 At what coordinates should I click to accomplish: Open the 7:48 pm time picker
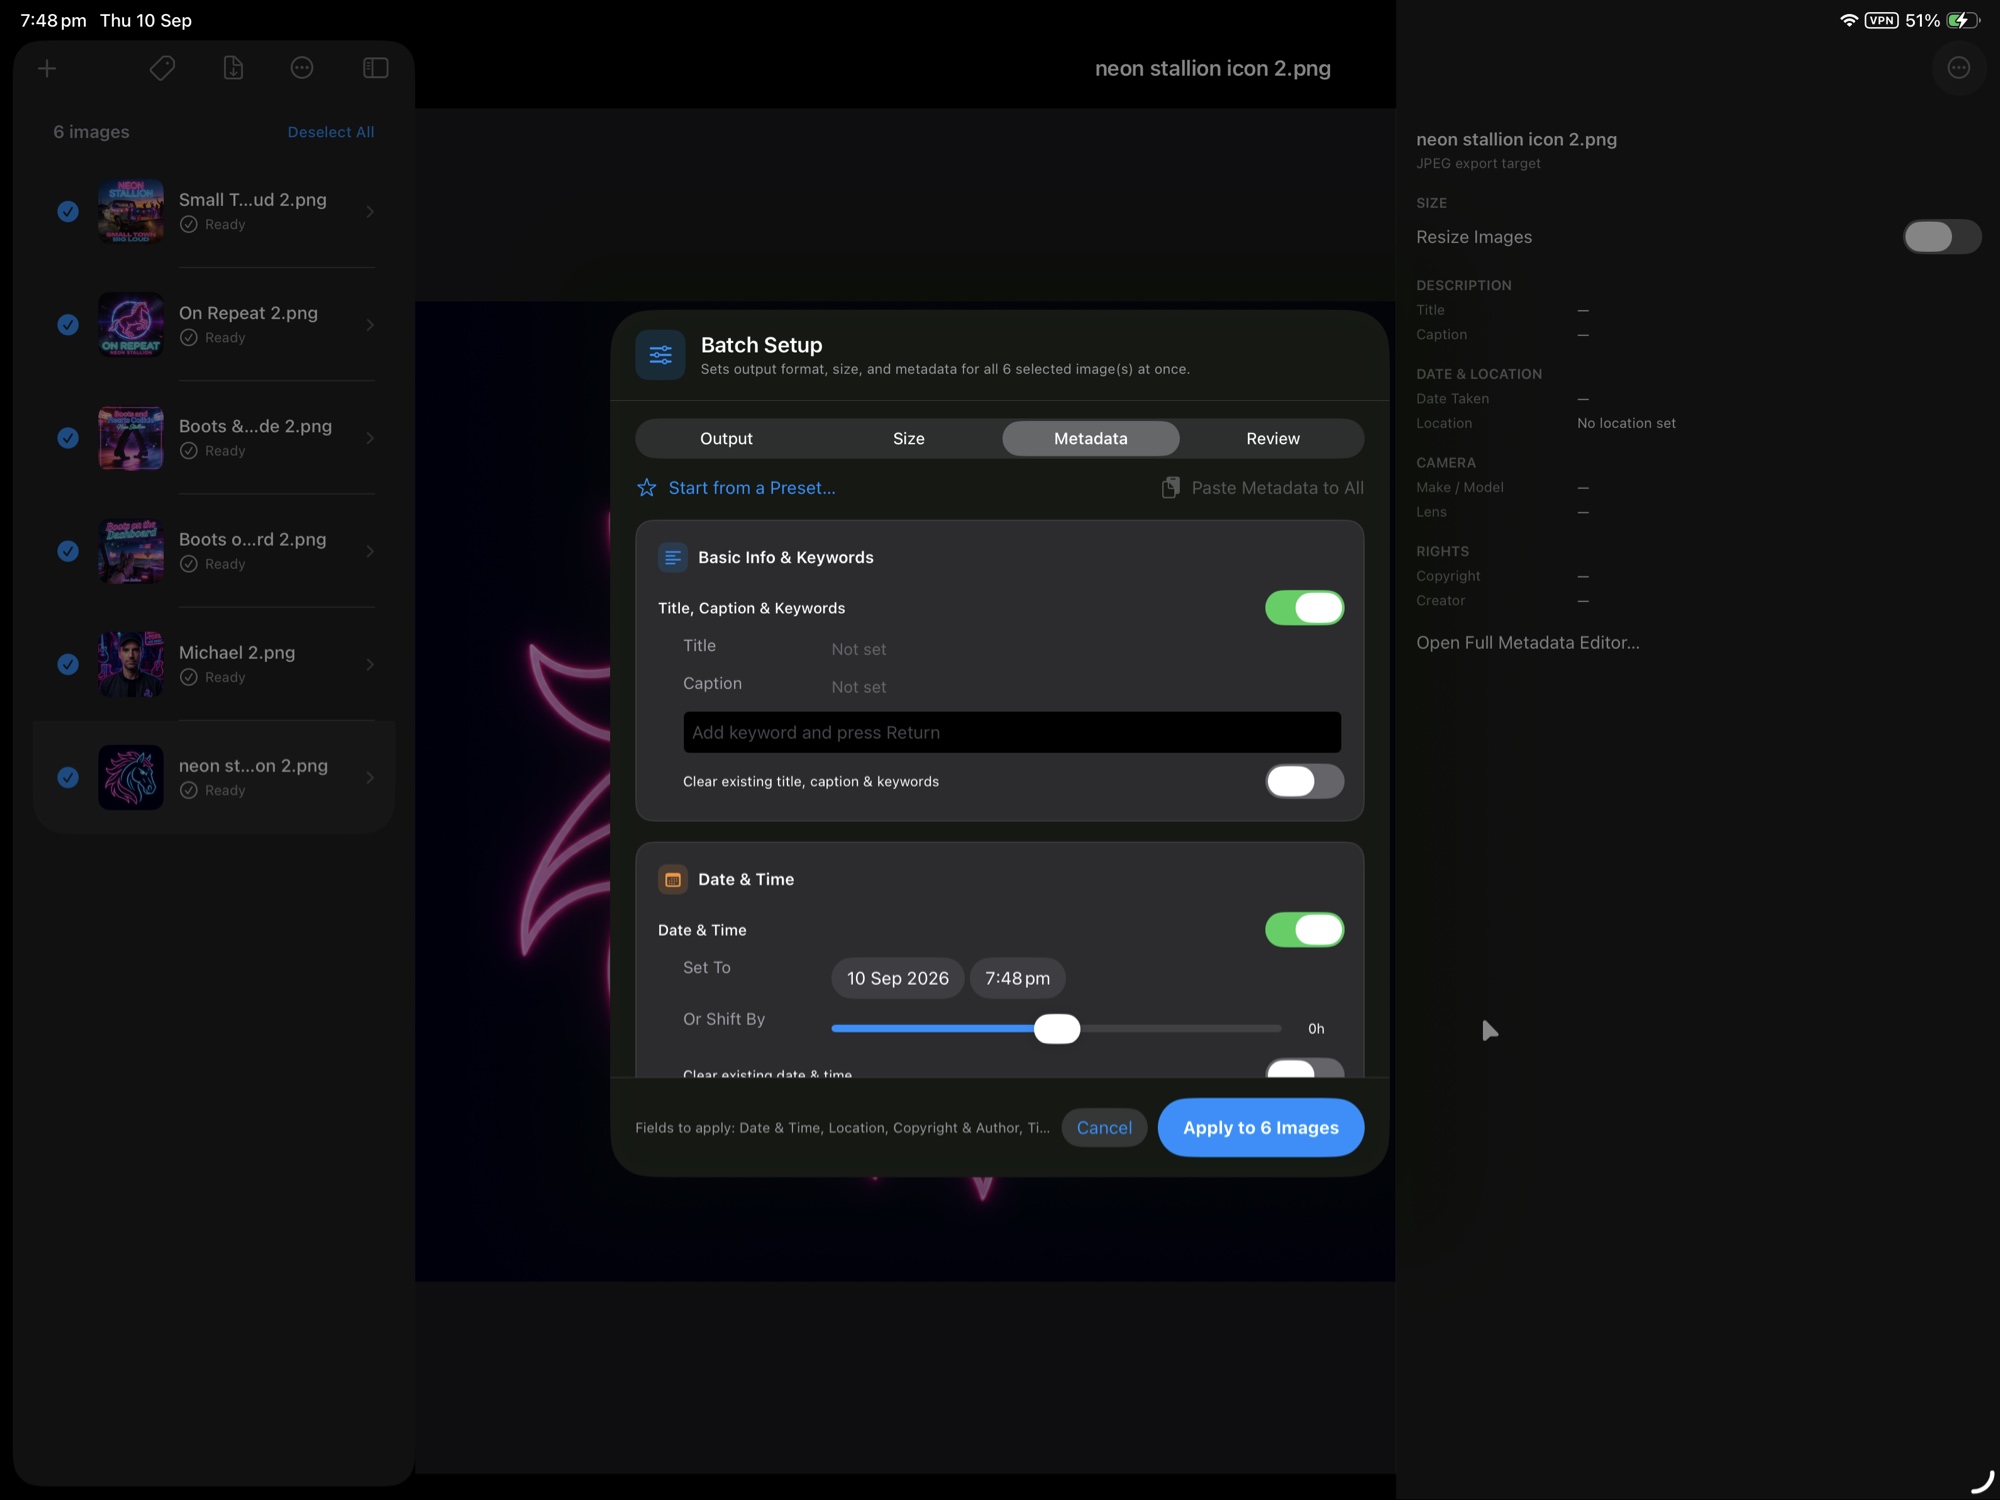point(1017,978)
